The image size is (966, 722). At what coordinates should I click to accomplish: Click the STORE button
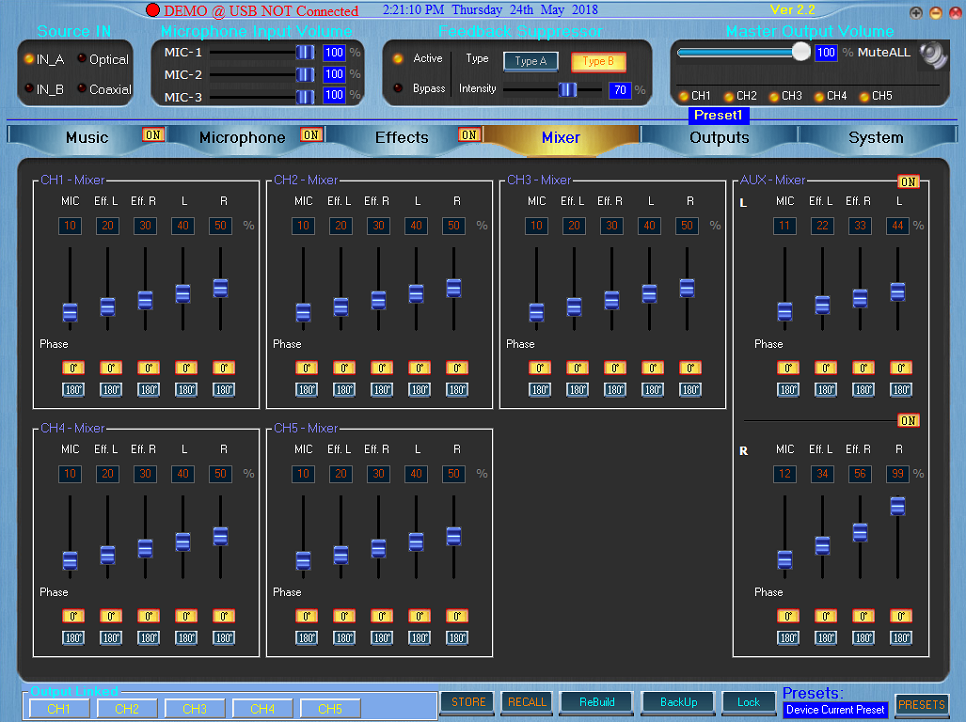(468, 702)
